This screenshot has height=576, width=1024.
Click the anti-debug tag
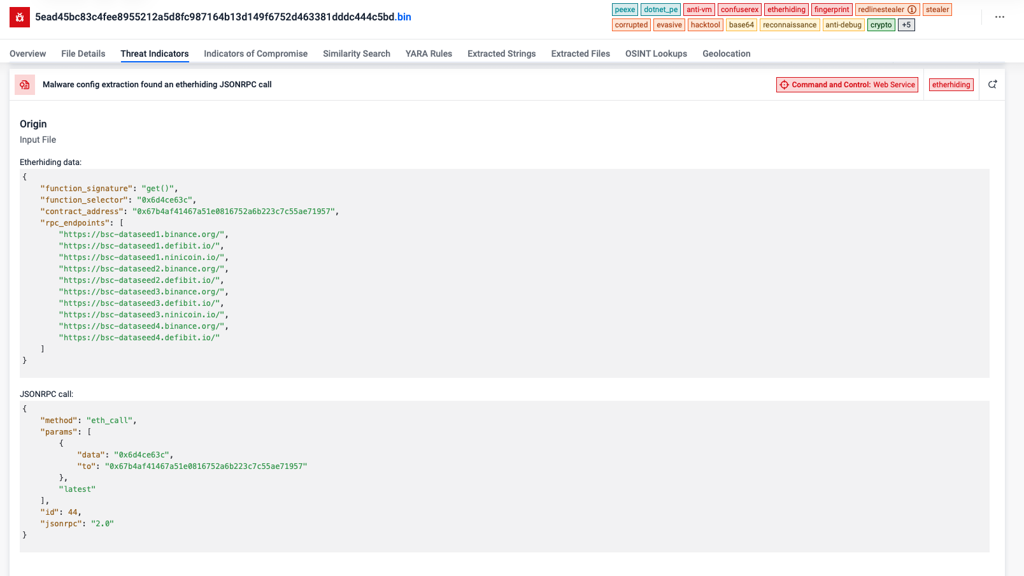pyautogui.click(x=843, y=25)
